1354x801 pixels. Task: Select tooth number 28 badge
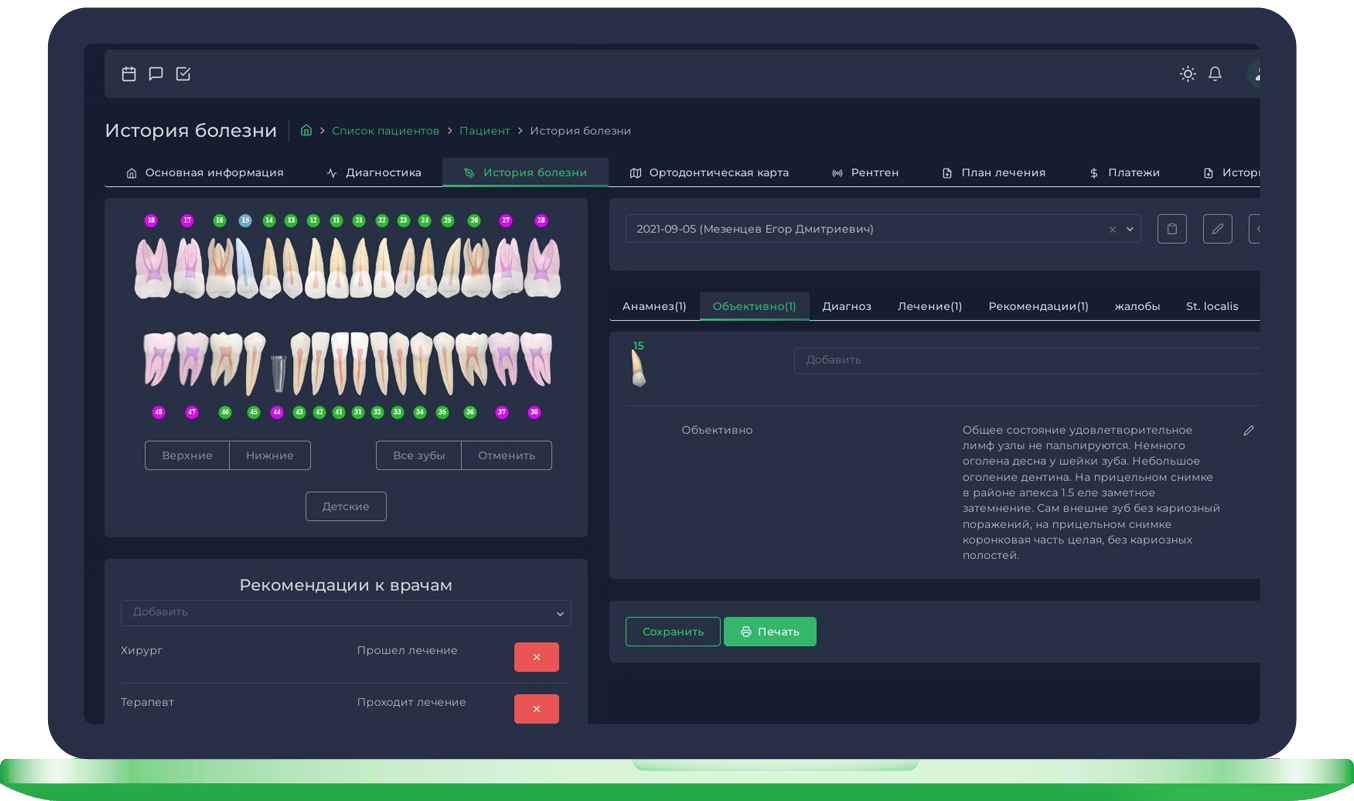[x=541, y=220]
